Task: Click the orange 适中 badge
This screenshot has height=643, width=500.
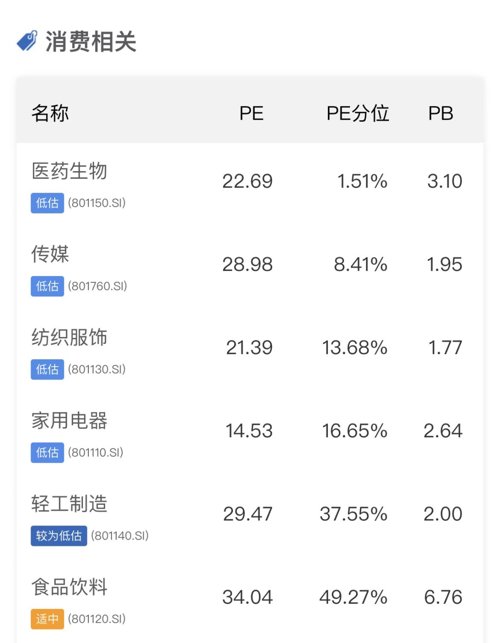Action: coord(47,619)
